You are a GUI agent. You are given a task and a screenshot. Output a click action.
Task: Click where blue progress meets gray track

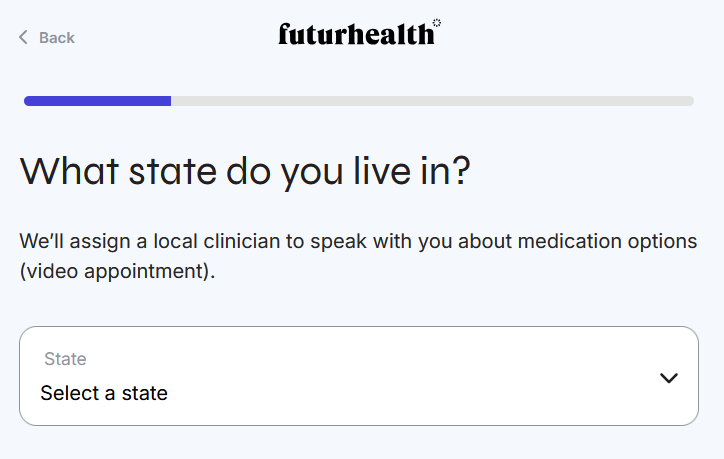[171, 100]
